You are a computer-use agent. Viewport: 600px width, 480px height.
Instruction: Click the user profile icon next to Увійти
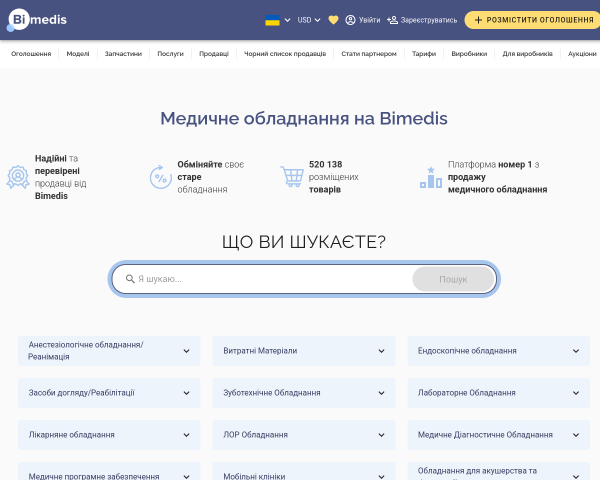coord(350,20)
